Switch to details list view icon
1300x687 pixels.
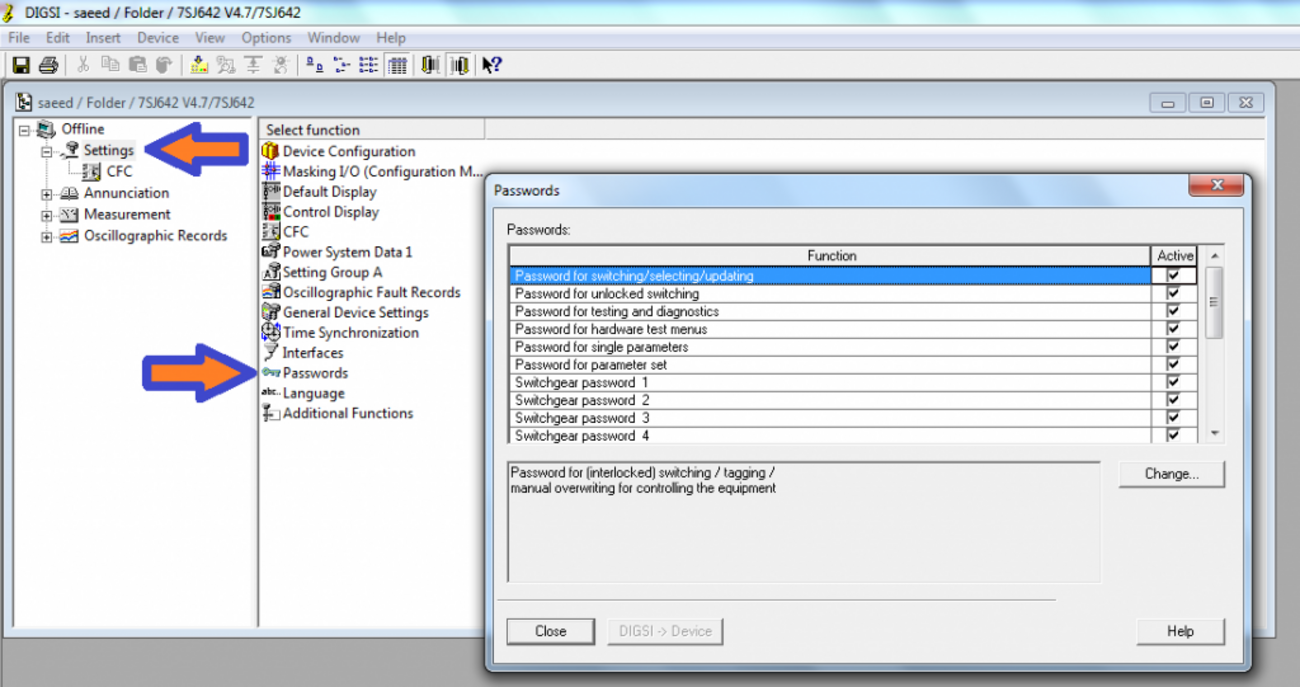click(x=397, y=65)
